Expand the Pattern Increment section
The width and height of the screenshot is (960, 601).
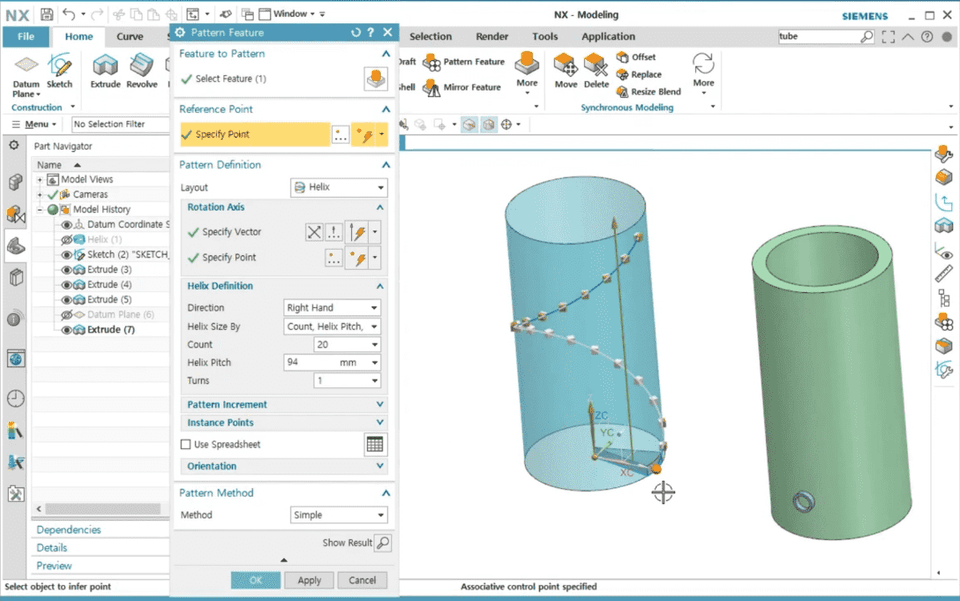(x=285, y=405)
